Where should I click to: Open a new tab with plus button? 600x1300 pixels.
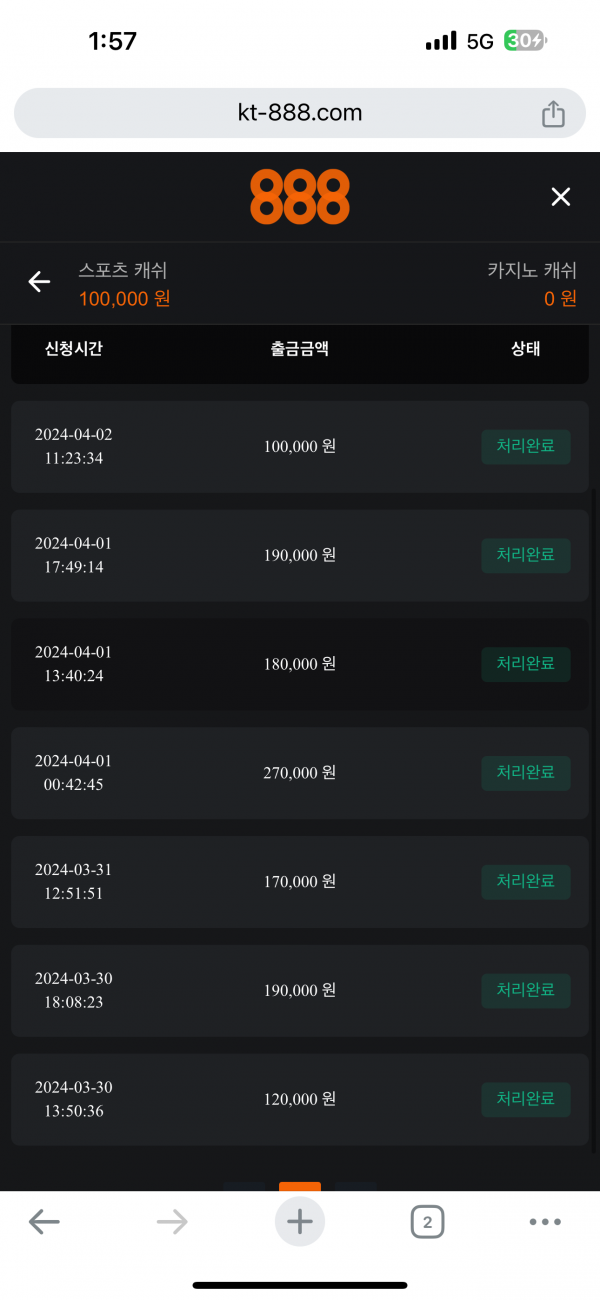299,1221
